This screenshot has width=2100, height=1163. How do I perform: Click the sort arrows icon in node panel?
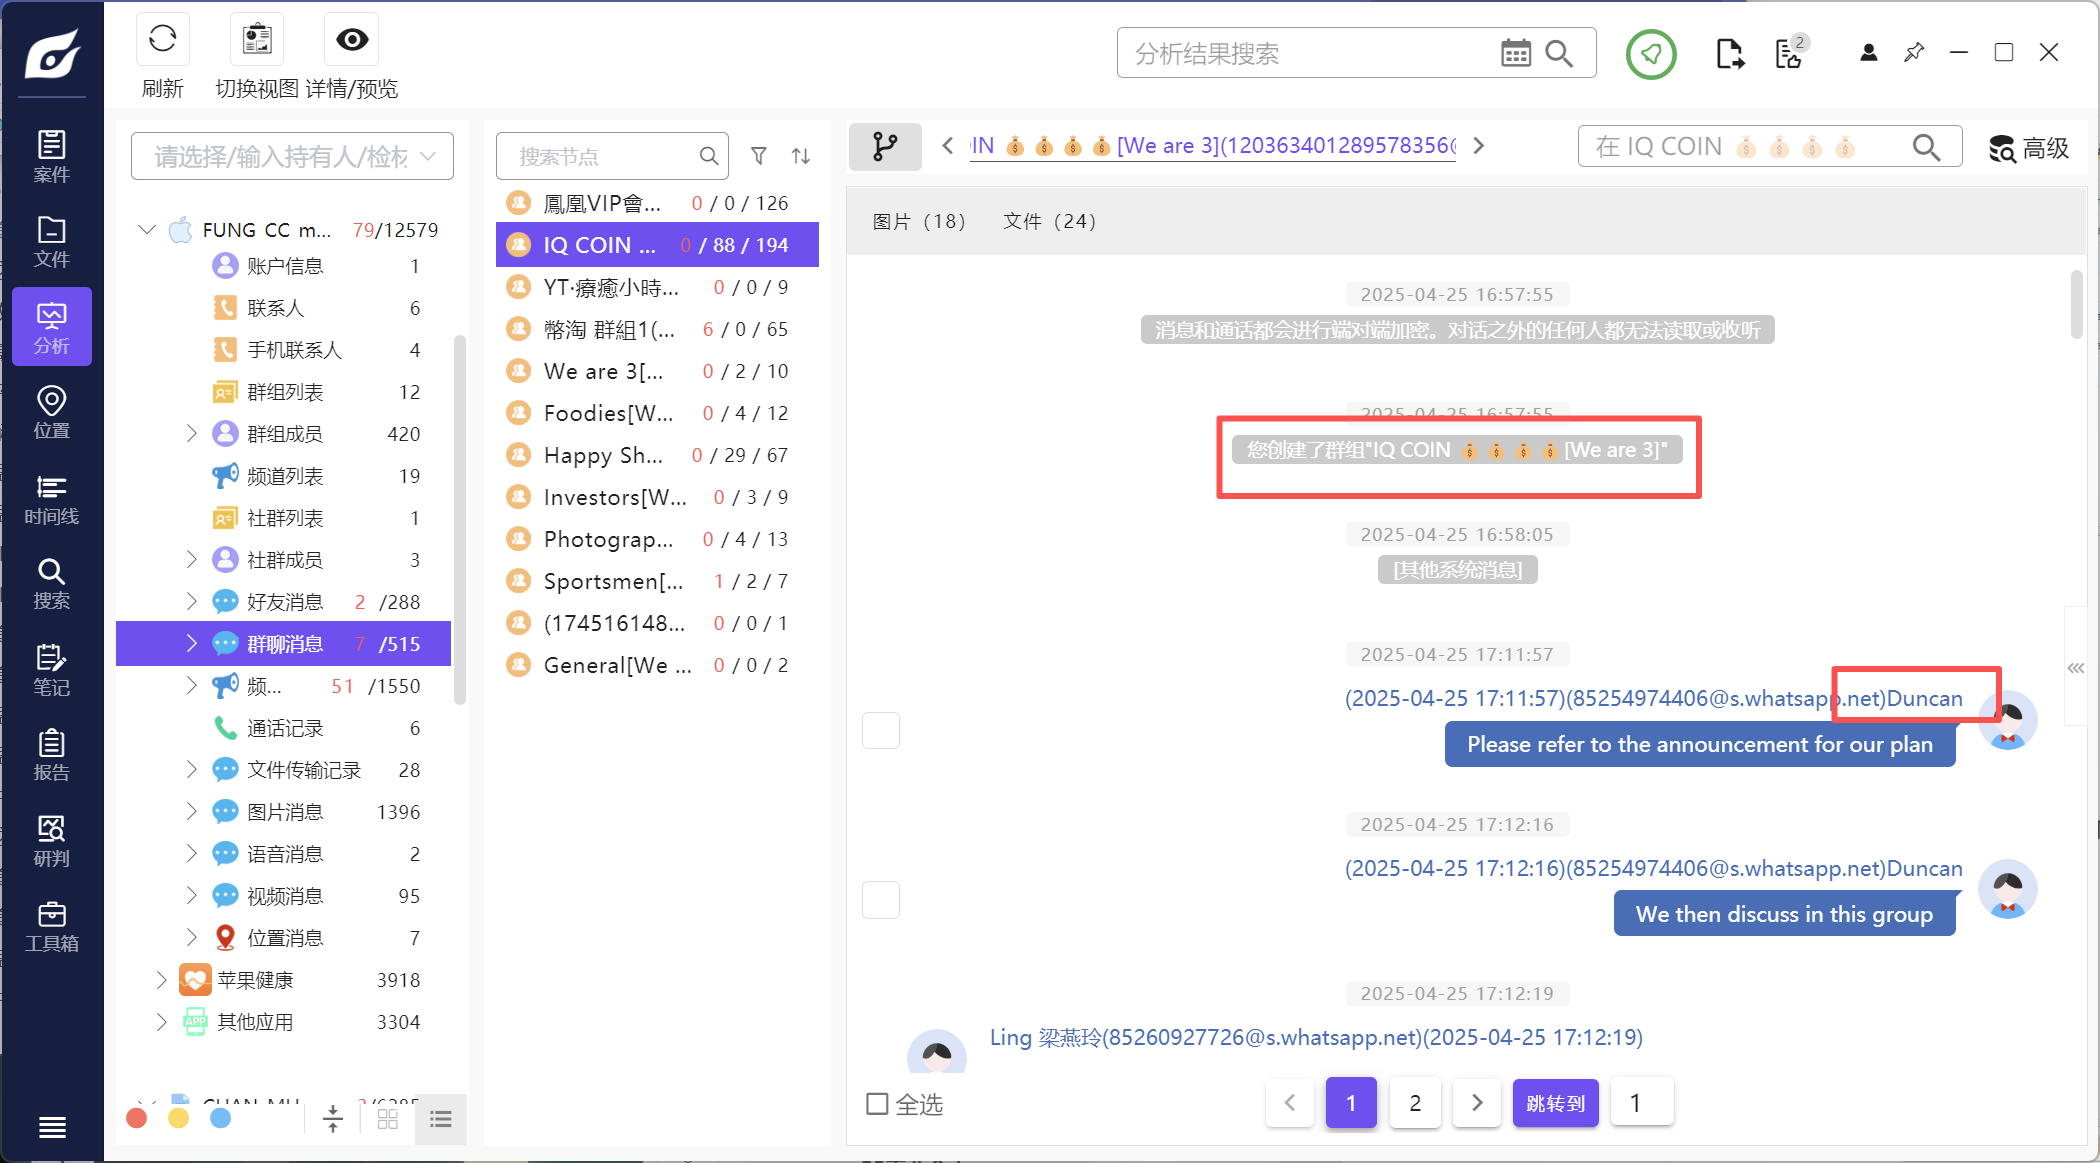(801, 156)
